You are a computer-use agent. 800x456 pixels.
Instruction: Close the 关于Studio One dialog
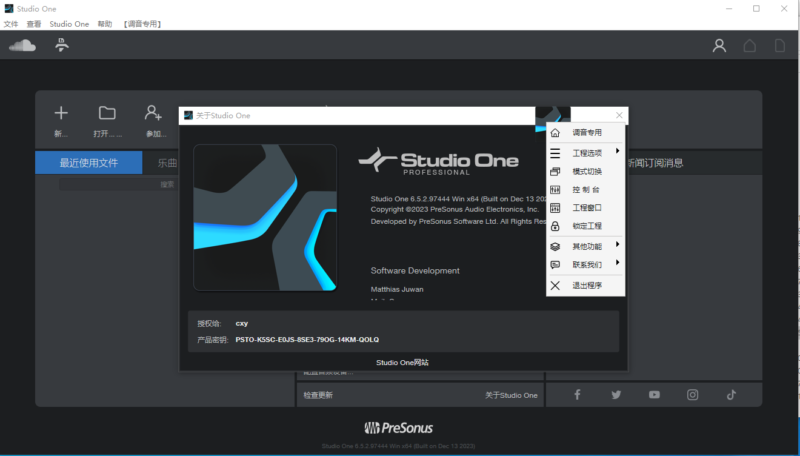619,115
